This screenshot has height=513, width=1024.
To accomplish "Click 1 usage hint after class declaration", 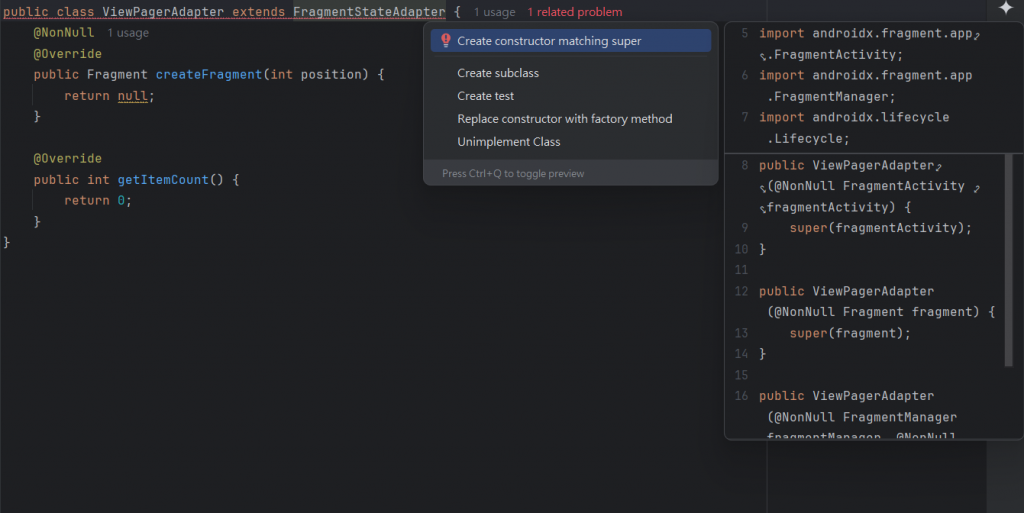I will coord(494,12).
